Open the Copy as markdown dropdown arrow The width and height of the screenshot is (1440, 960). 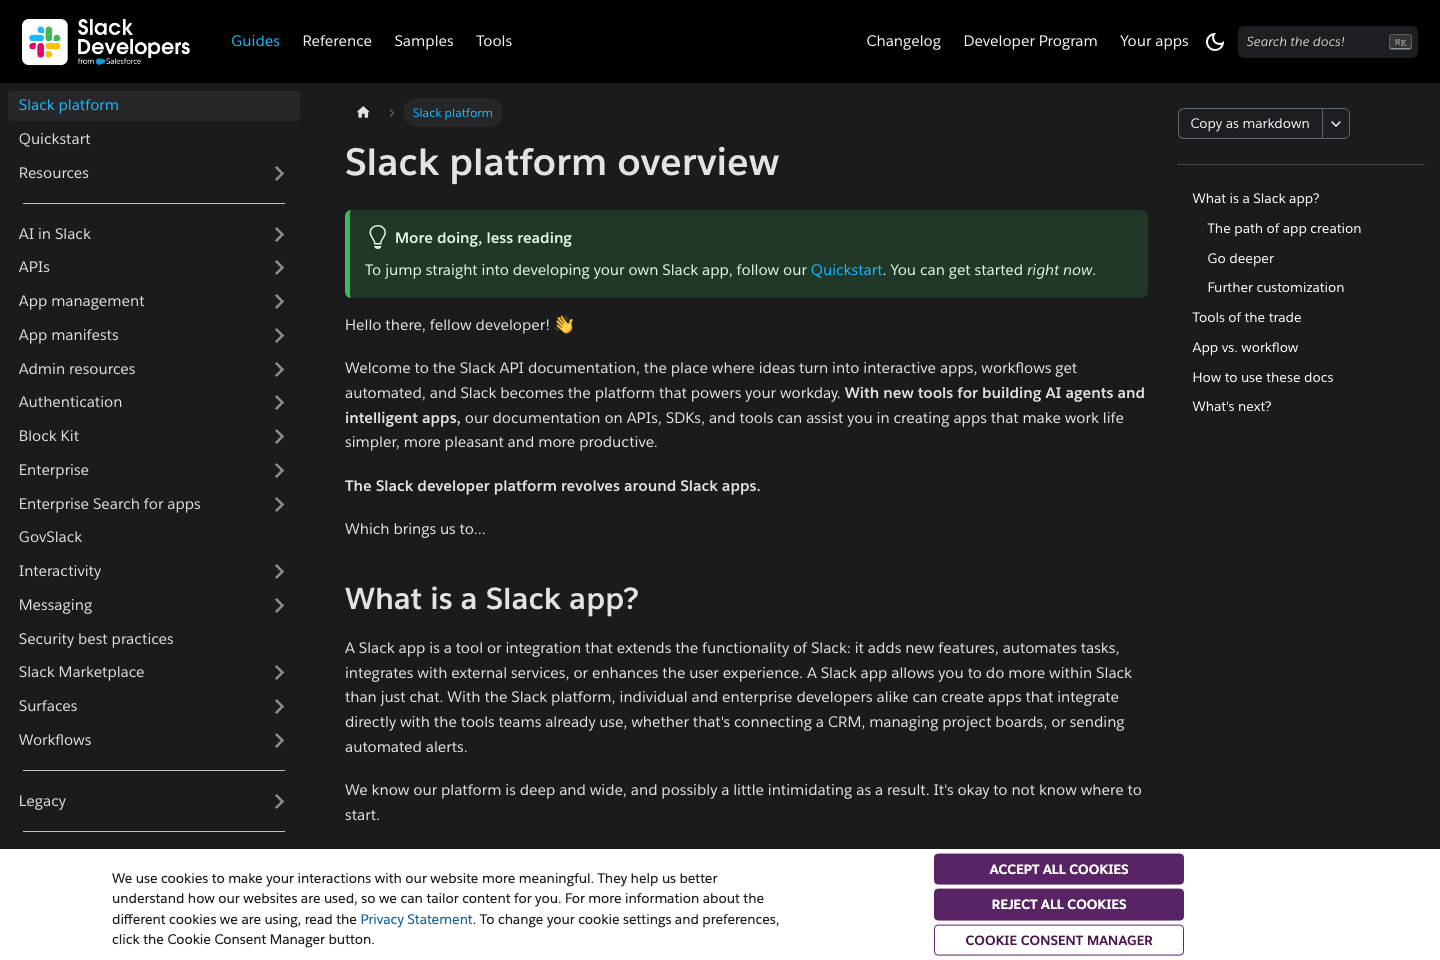tap(1336, 123)
